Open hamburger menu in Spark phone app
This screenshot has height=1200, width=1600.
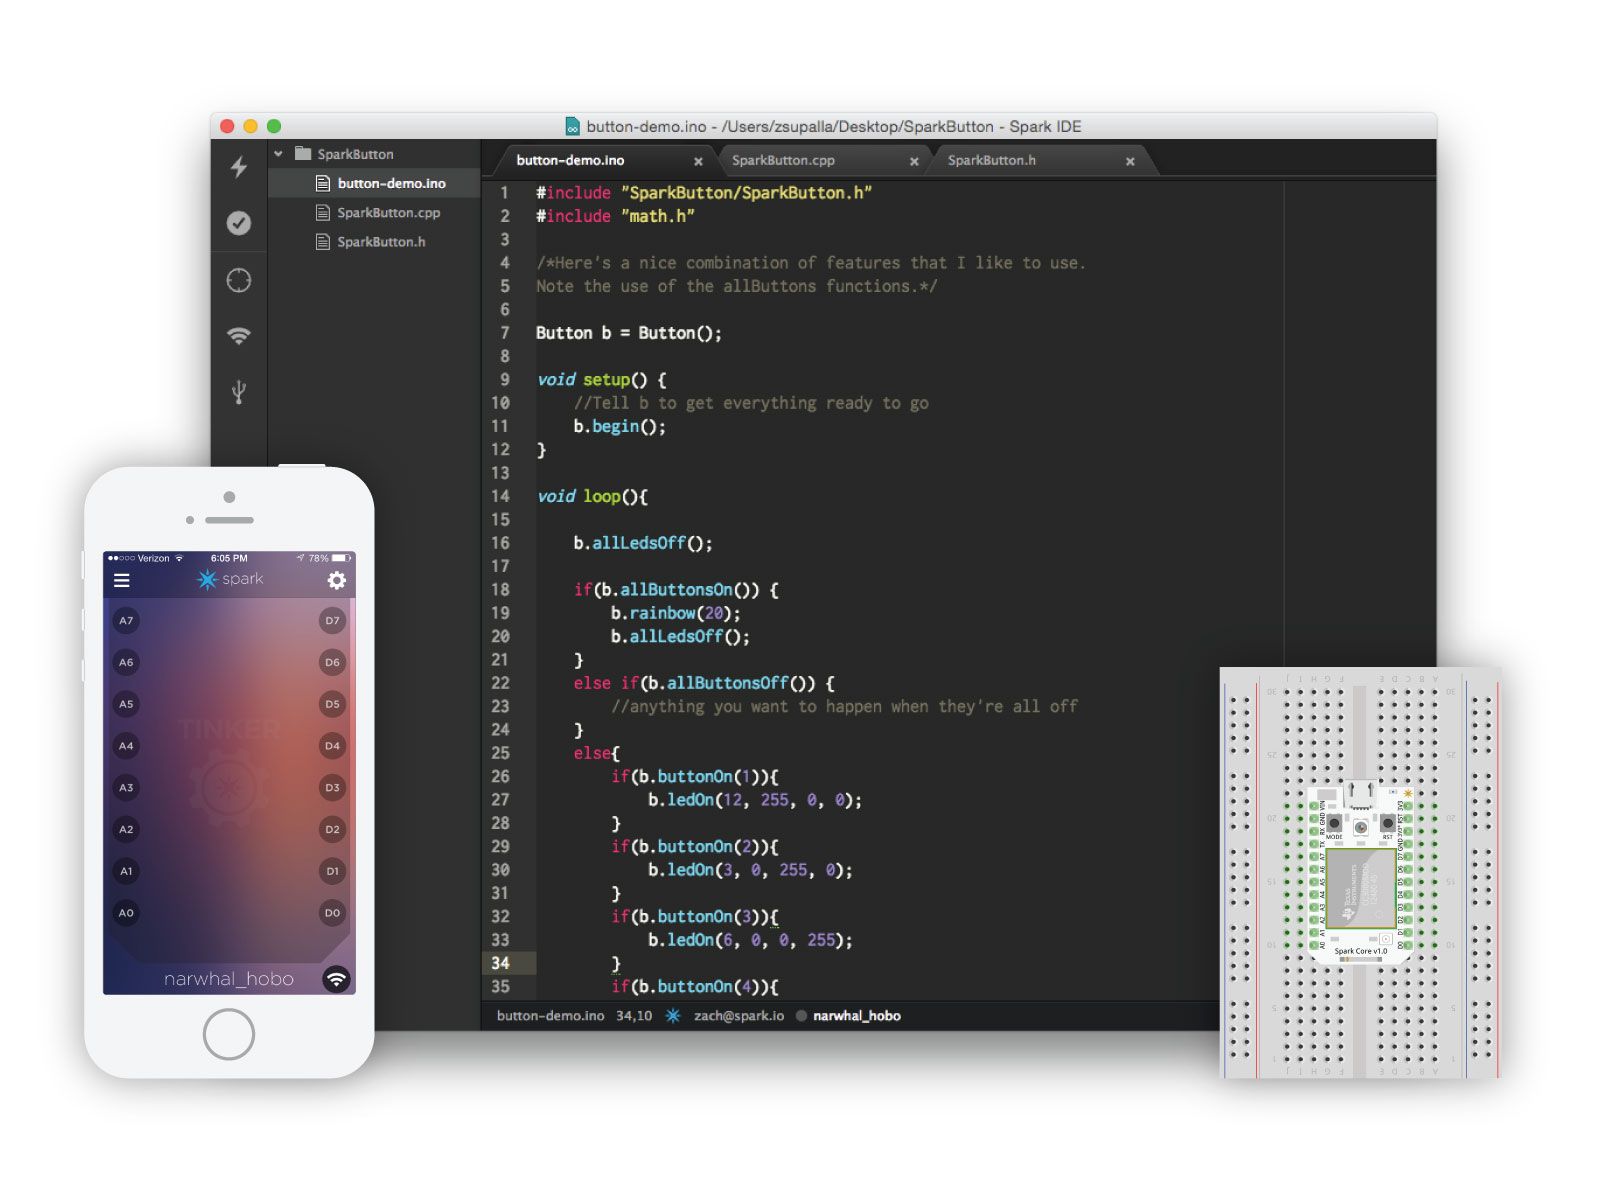[x=122, y=580]
